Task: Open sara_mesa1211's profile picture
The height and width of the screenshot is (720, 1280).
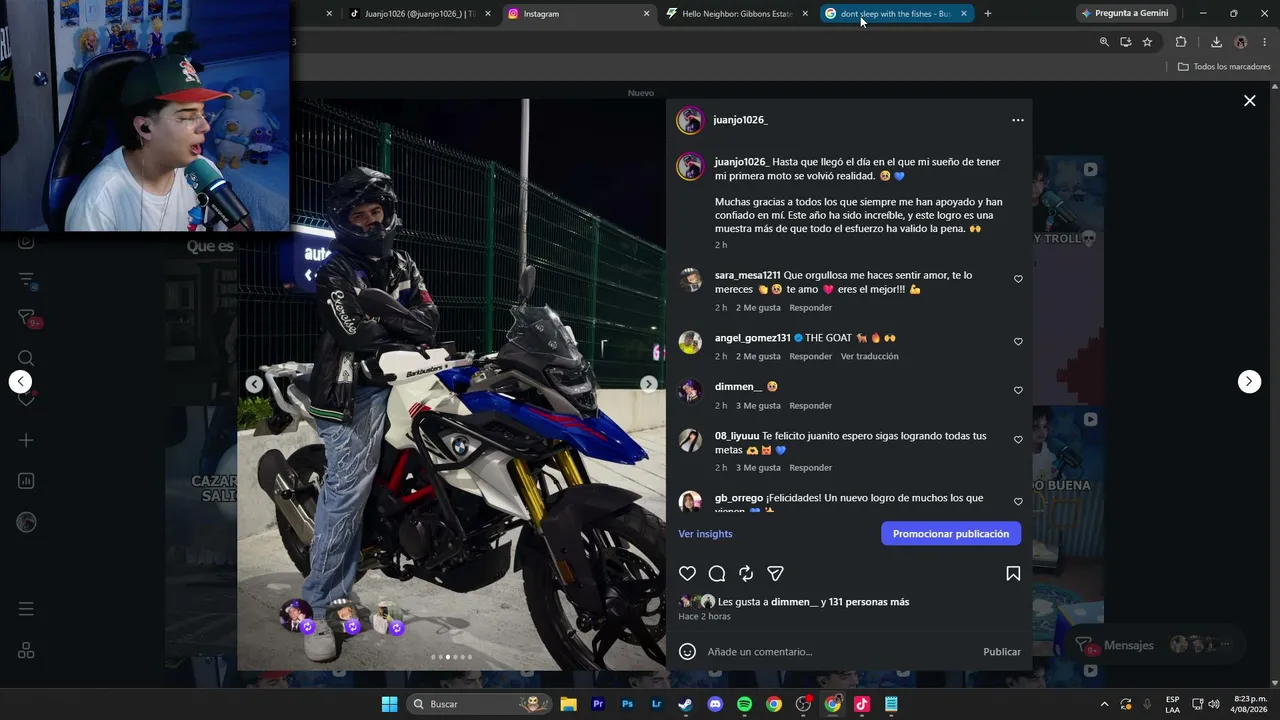Action: coord(690,280)
